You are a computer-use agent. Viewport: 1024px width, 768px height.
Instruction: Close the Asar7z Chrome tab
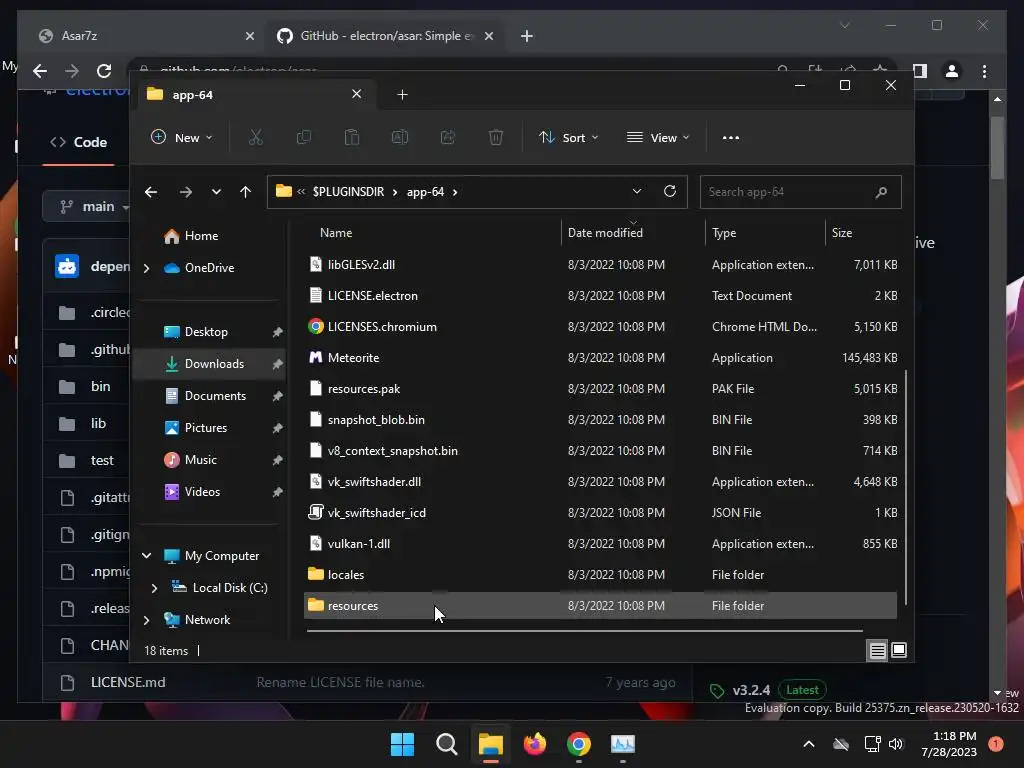tap(249, 36)
